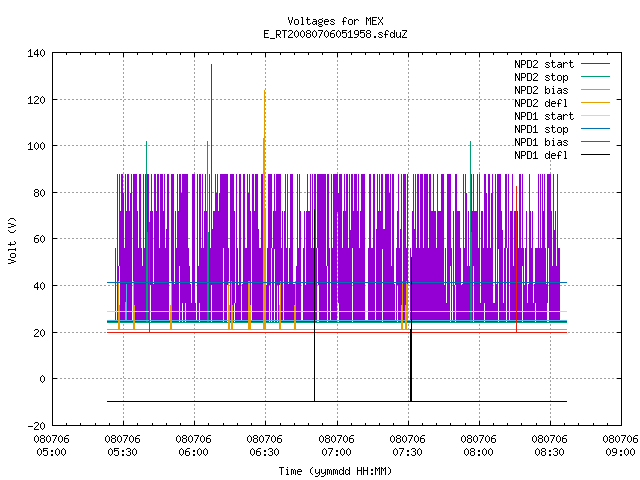Click the x-axis tick label 07:00

[x=336, y=452]
